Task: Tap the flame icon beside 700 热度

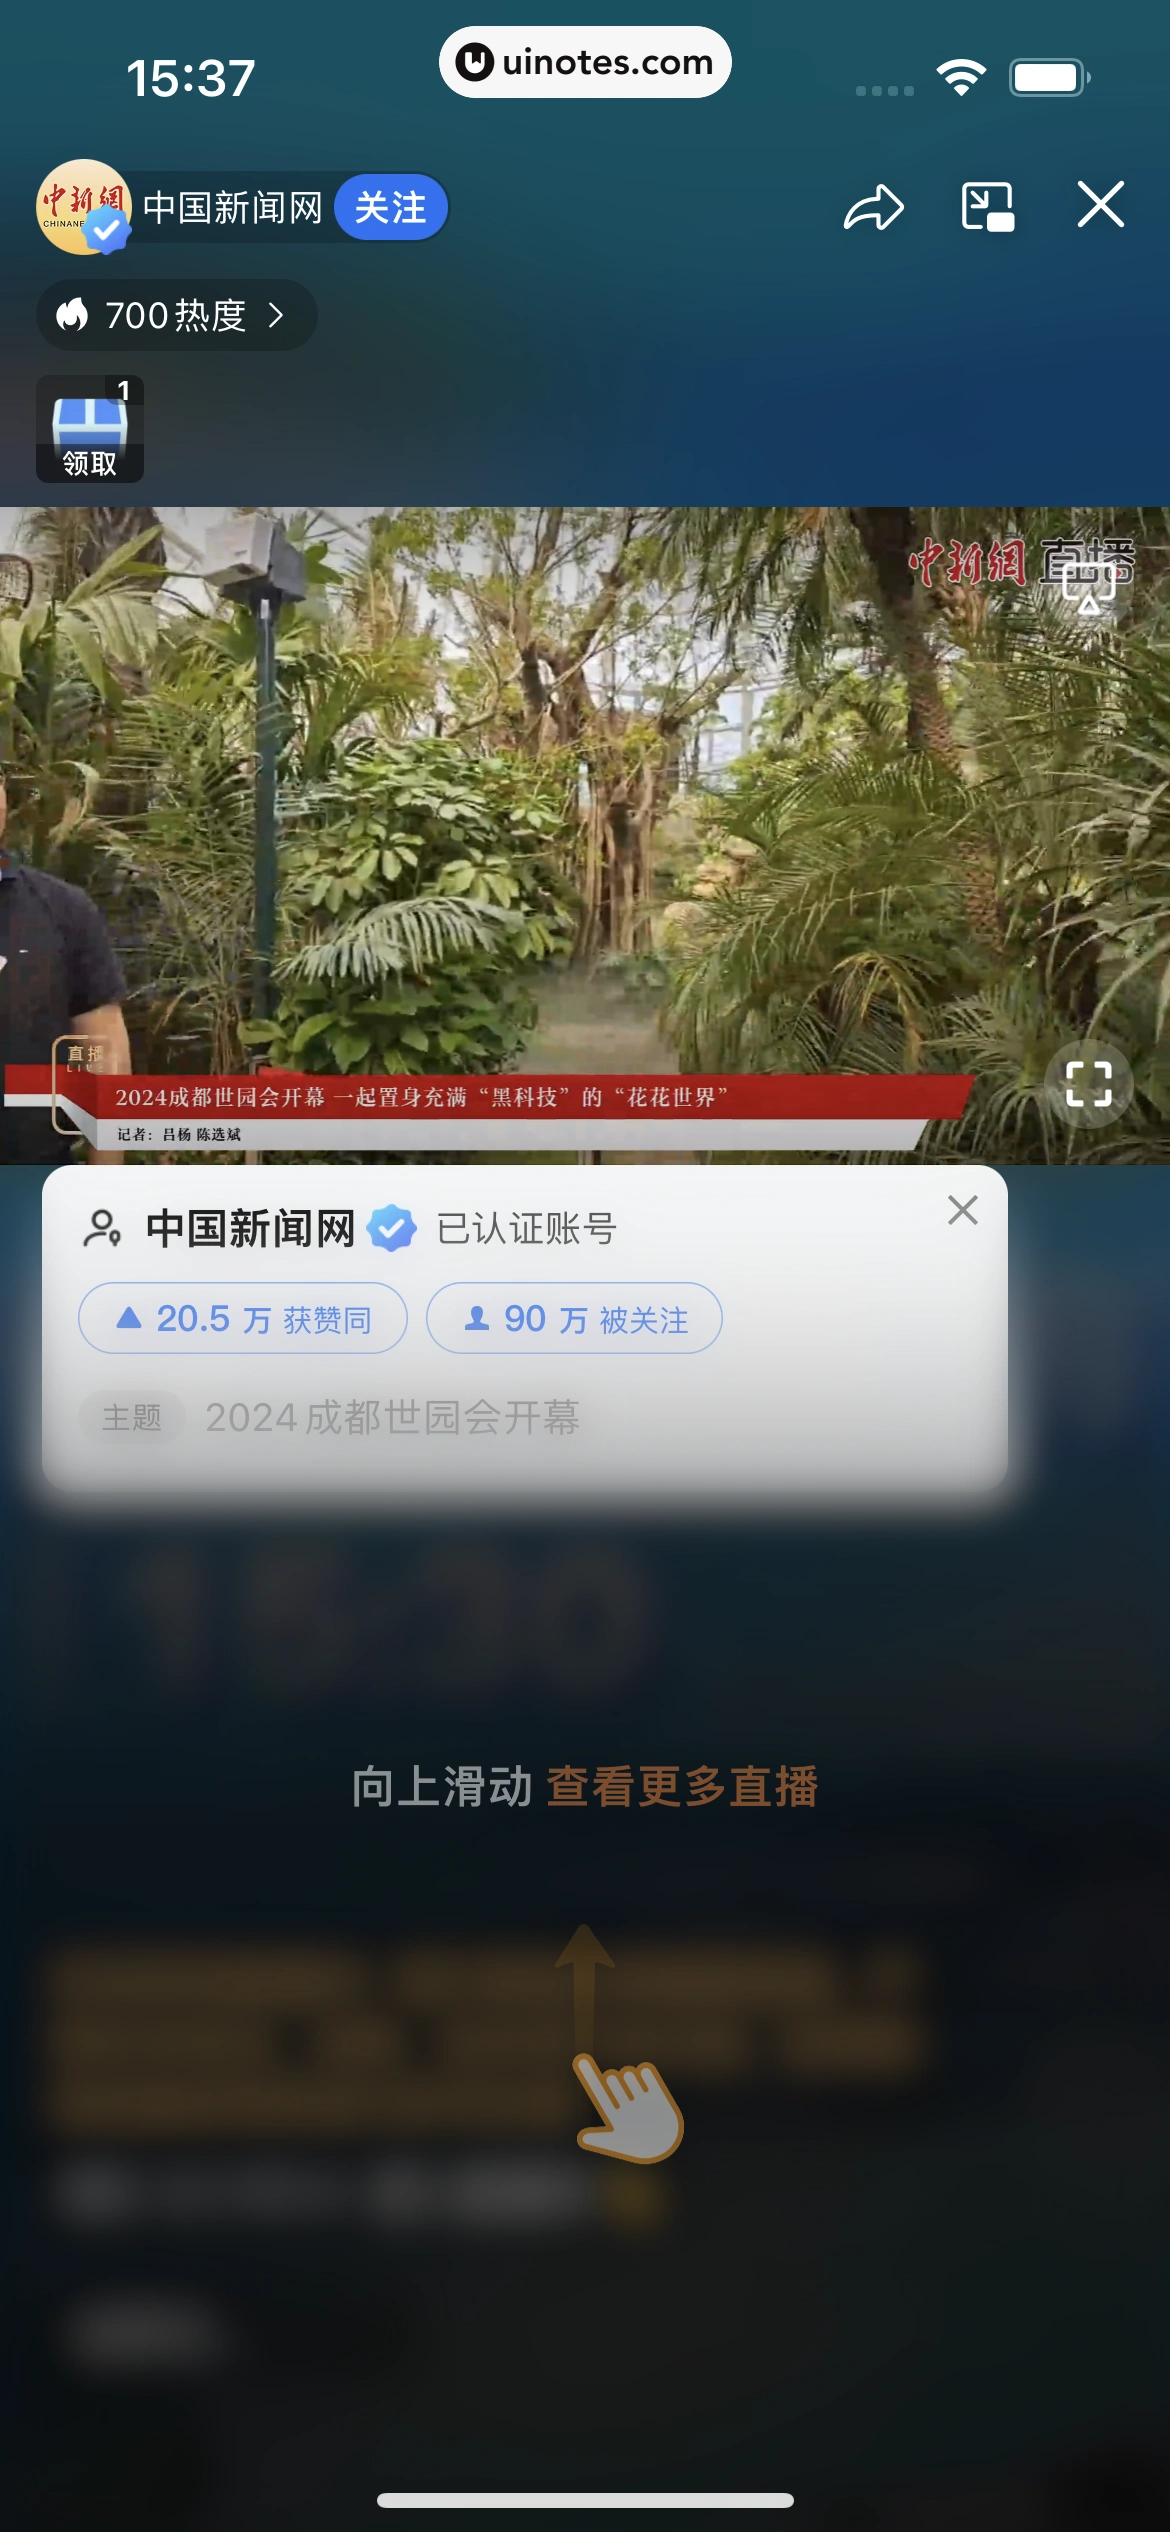Action: click(72, 315)
